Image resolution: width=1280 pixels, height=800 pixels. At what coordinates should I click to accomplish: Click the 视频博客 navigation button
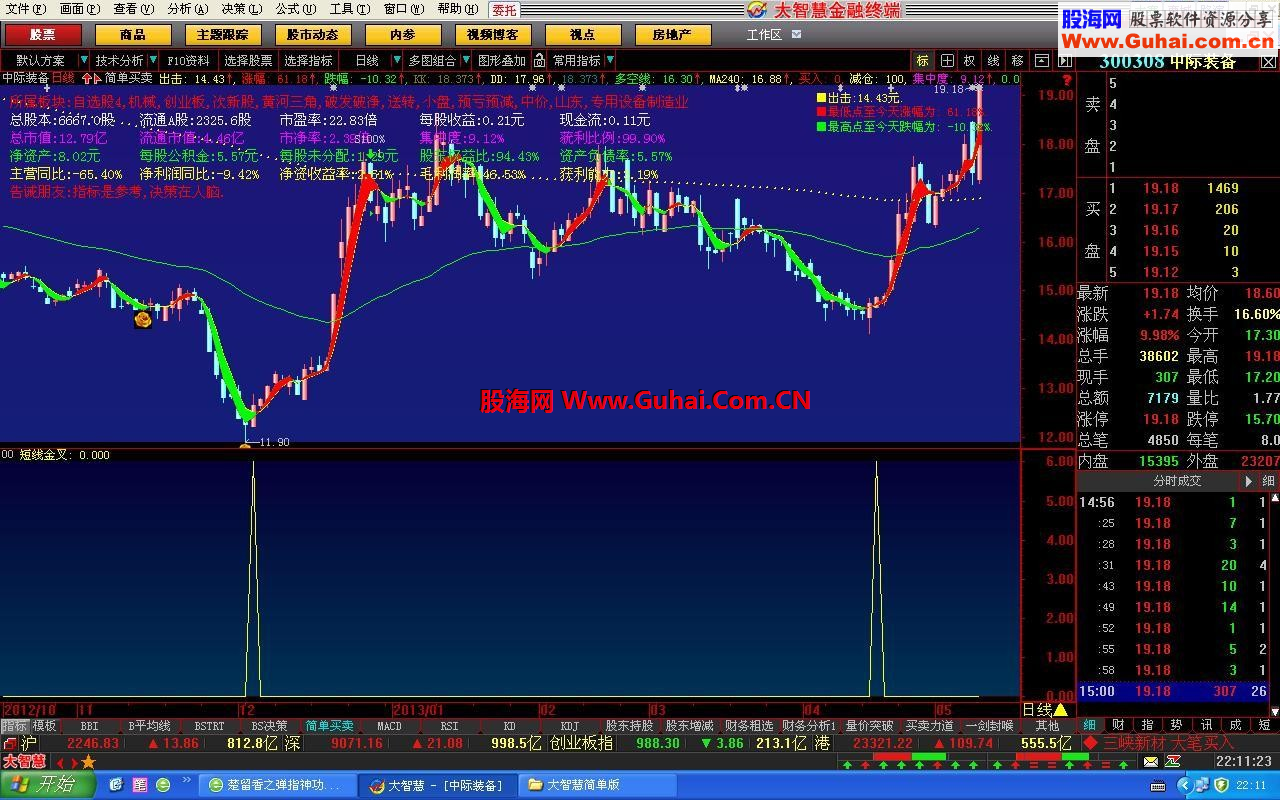(493, 35)
